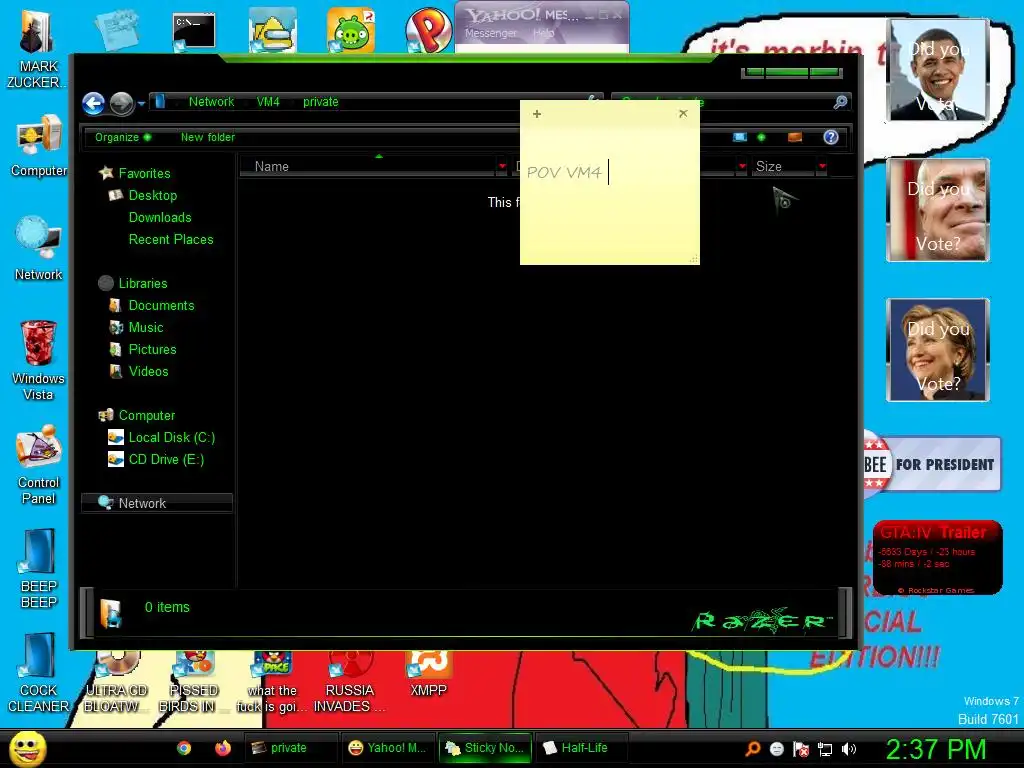Select the Computer desktop icon
Viewport: 1024px width, 768px height.
[x=39, y=146]
